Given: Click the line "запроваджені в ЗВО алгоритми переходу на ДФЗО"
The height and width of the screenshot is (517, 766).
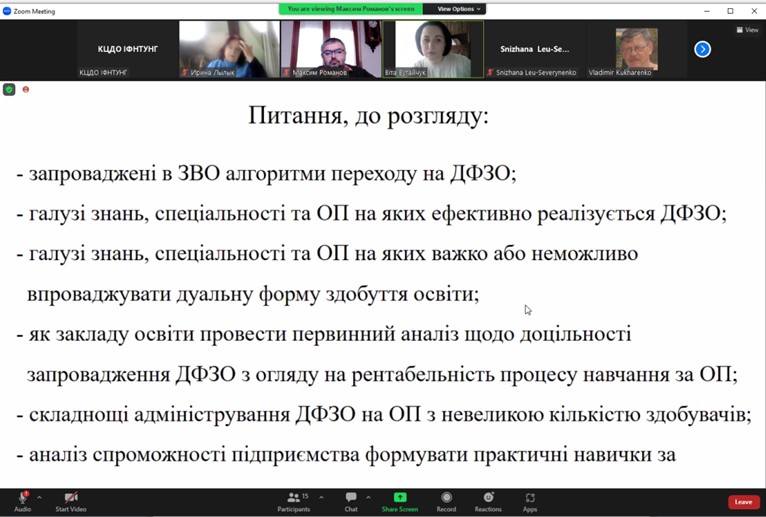Looking at the screenshot, I should pos(269,174).
